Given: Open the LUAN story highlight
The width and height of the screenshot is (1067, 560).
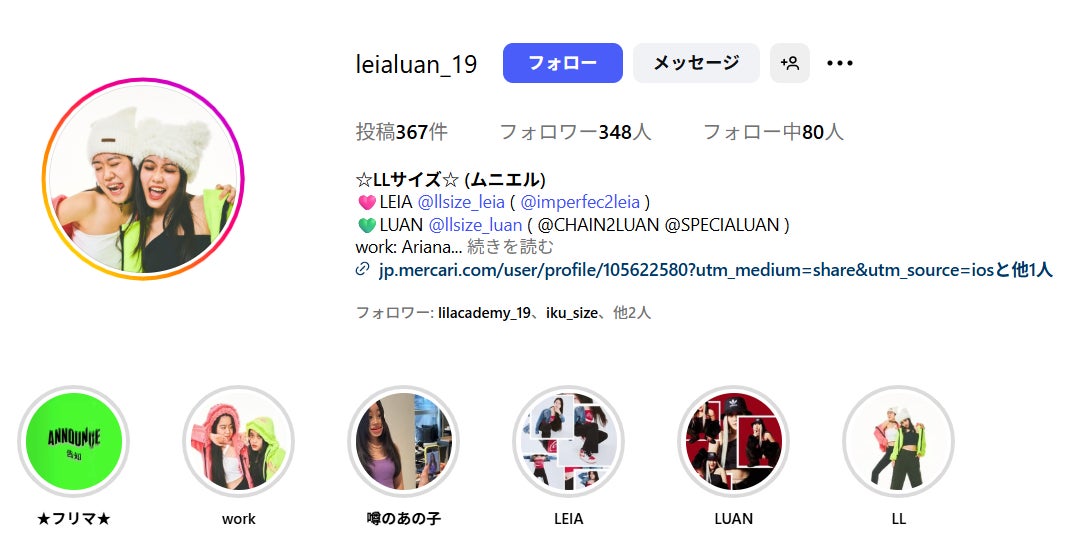Looking at the screenshot, I should click(x=734, y=441).
